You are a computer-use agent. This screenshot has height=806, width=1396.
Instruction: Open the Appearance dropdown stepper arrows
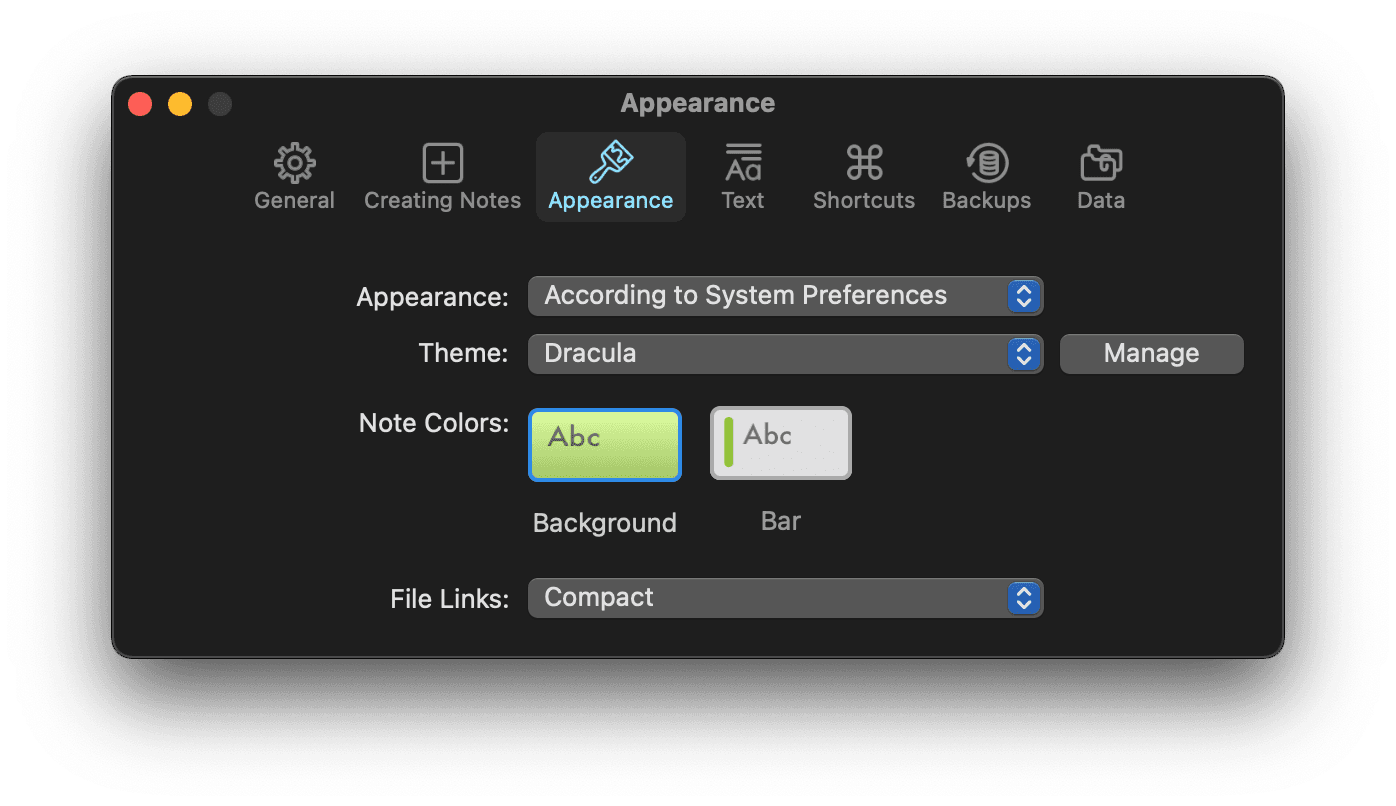(x=1023, y=295)
